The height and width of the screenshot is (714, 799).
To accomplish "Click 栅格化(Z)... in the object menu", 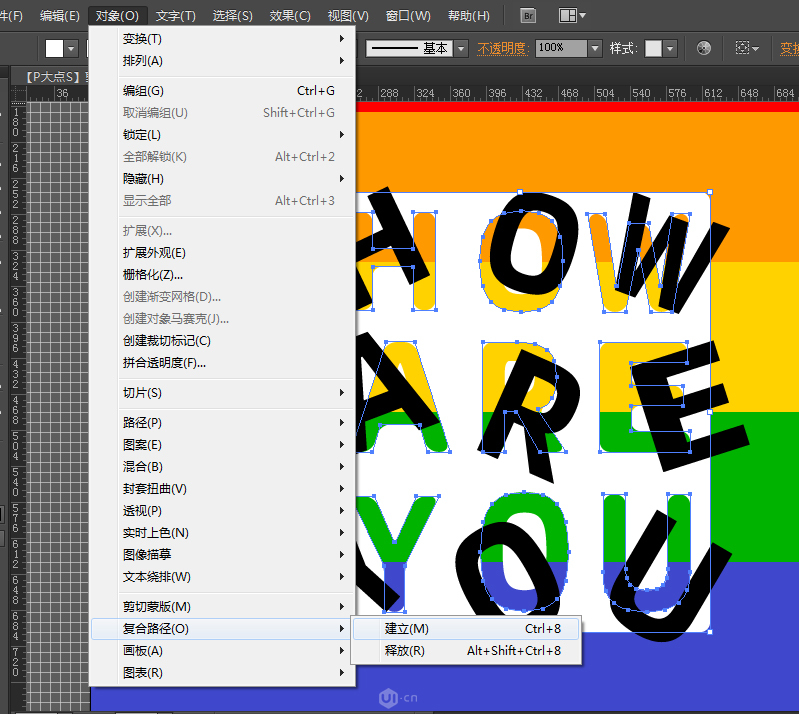I will pyautogui.click(x=153, y=275).
